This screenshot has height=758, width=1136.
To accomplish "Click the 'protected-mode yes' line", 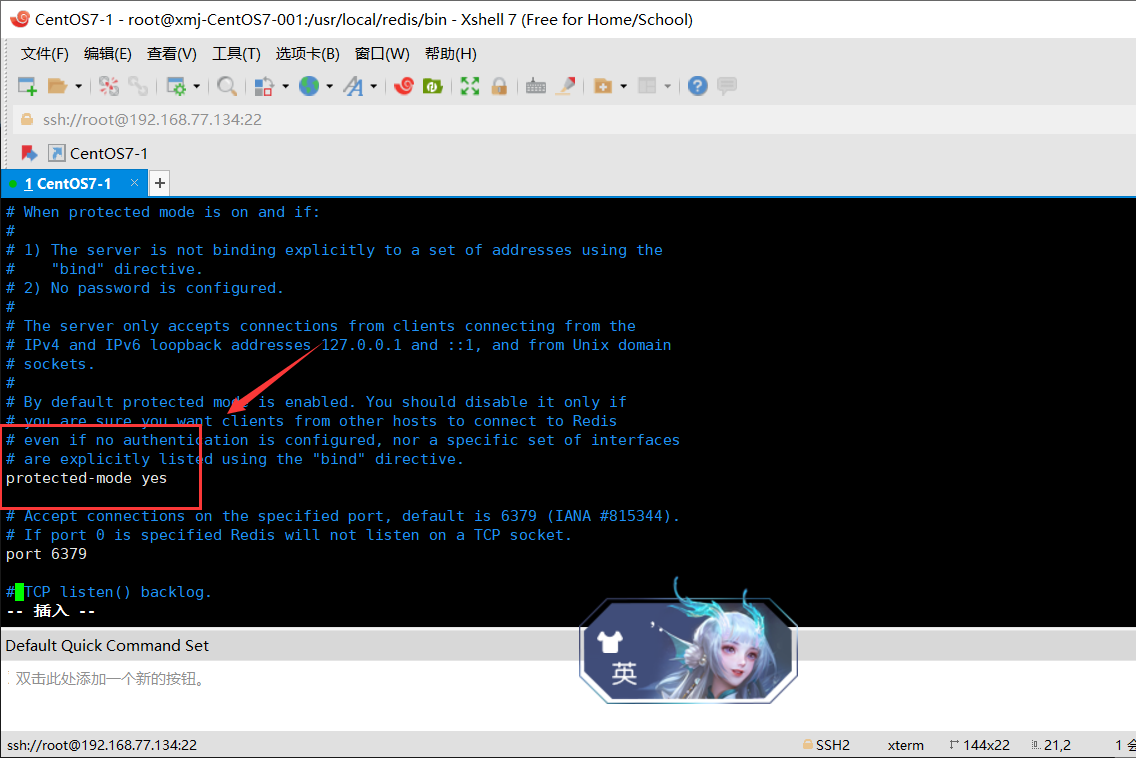I will [86, 478].
